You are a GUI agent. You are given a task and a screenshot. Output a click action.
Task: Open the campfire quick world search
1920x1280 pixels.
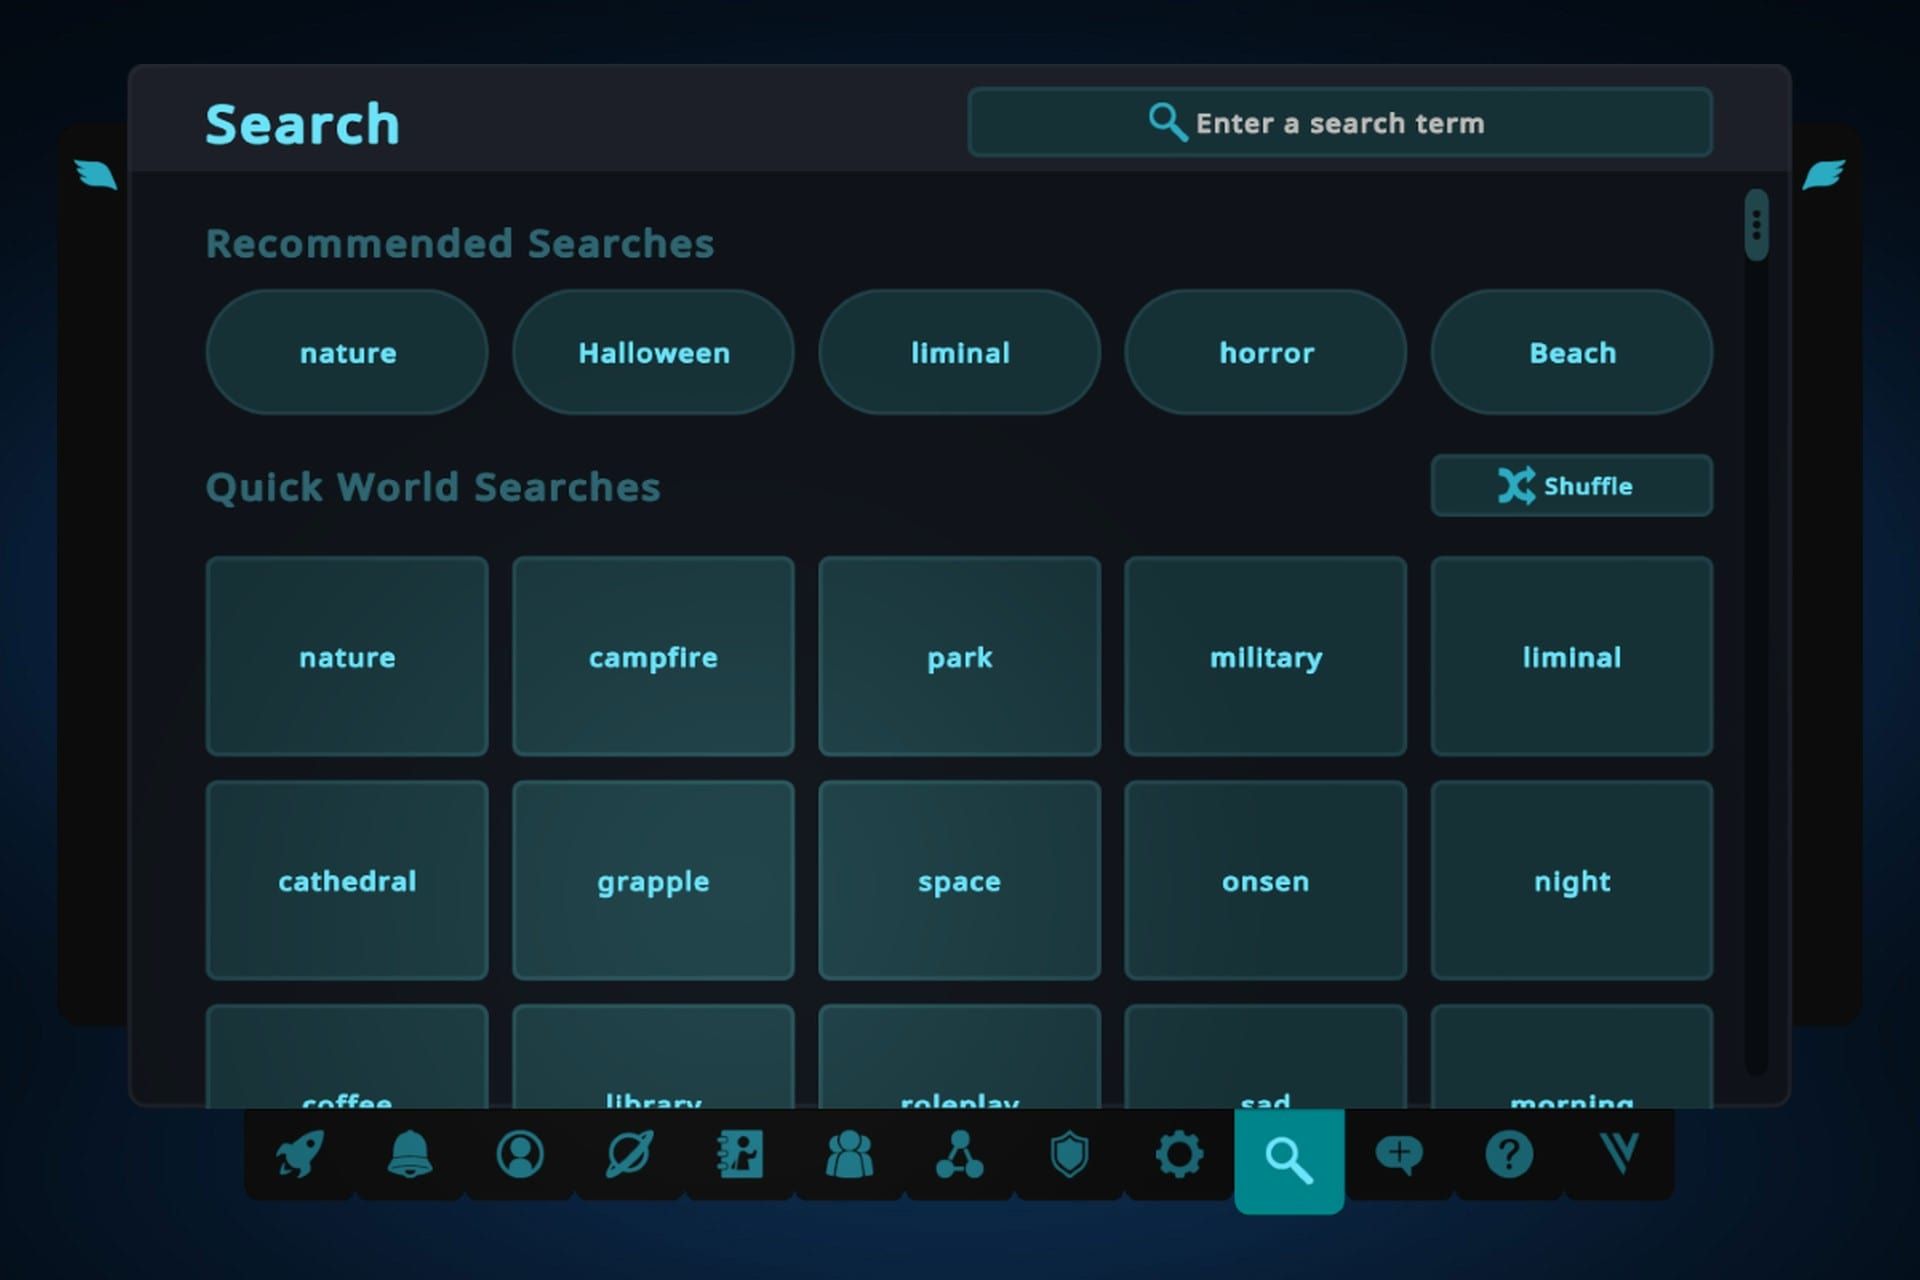tap(653, 657)
